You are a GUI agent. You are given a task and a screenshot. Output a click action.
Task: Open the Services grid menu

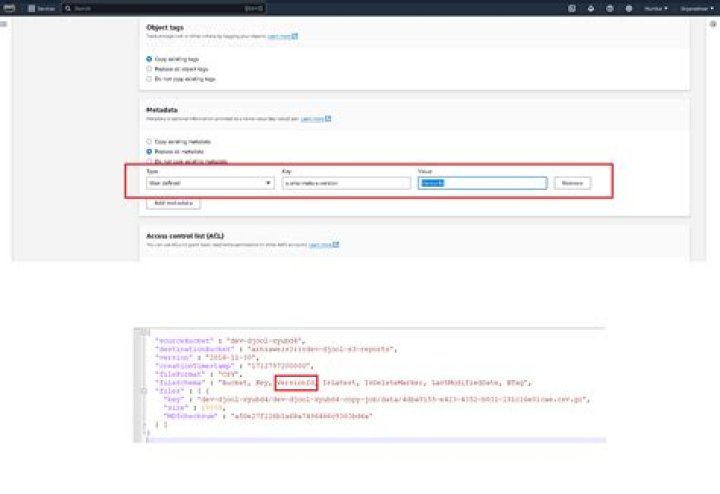coord(43,8)
